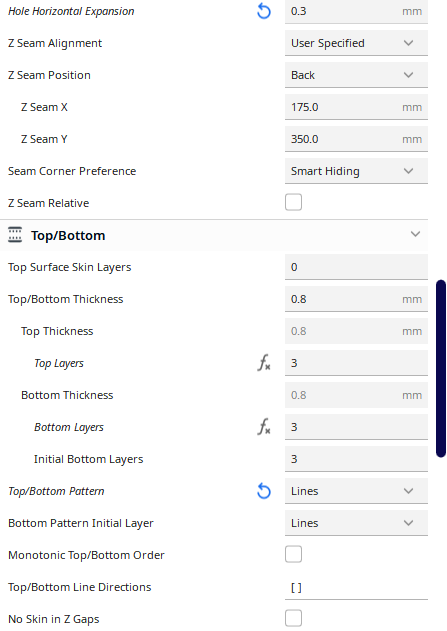Screen dimensions: 447x631
Task: Reset Top/Bottom Pattern to default
Action: click(x=264, y=491)
